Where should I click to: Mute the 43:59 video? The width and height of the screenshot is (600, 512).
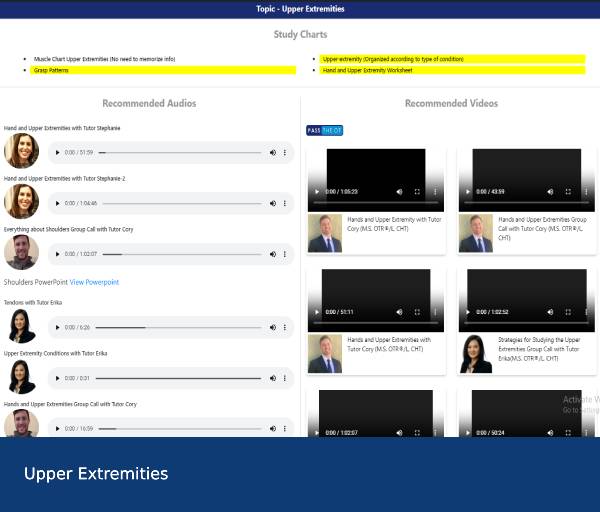[x=550, y=191]
